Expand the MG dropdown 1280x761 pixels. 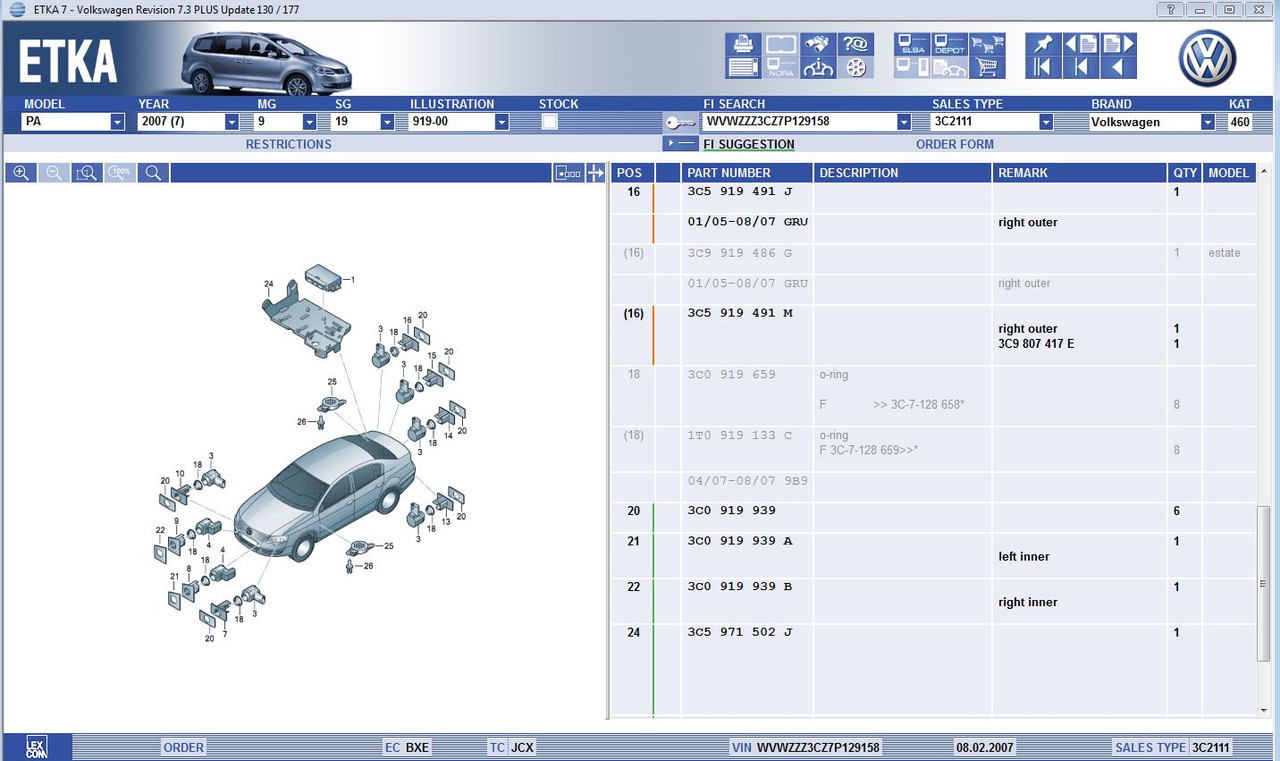pos(309,122)
